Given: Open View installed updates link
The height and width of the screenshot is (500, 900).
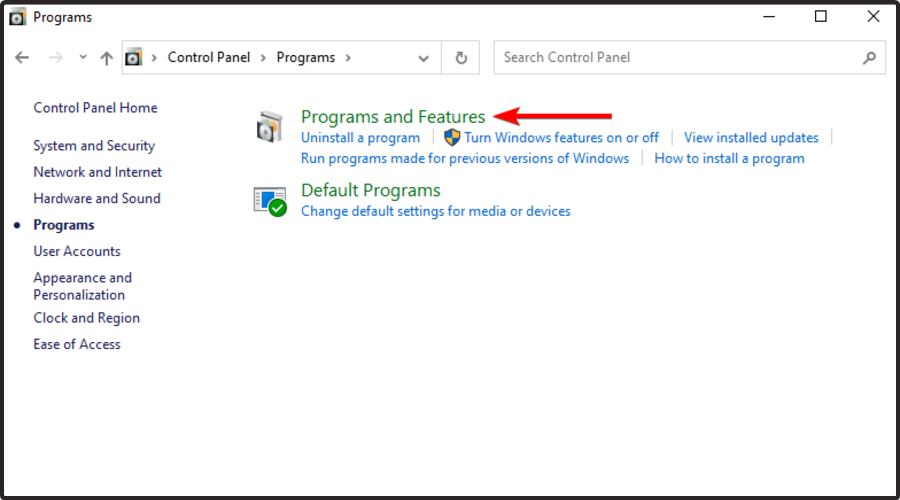Looking at the screenshot, I should [751, 138].
